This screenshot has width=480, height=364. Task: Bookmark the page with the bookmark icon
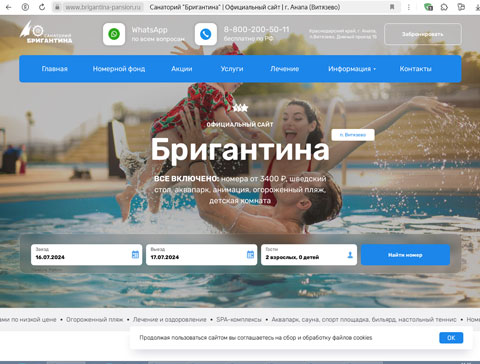392,7
